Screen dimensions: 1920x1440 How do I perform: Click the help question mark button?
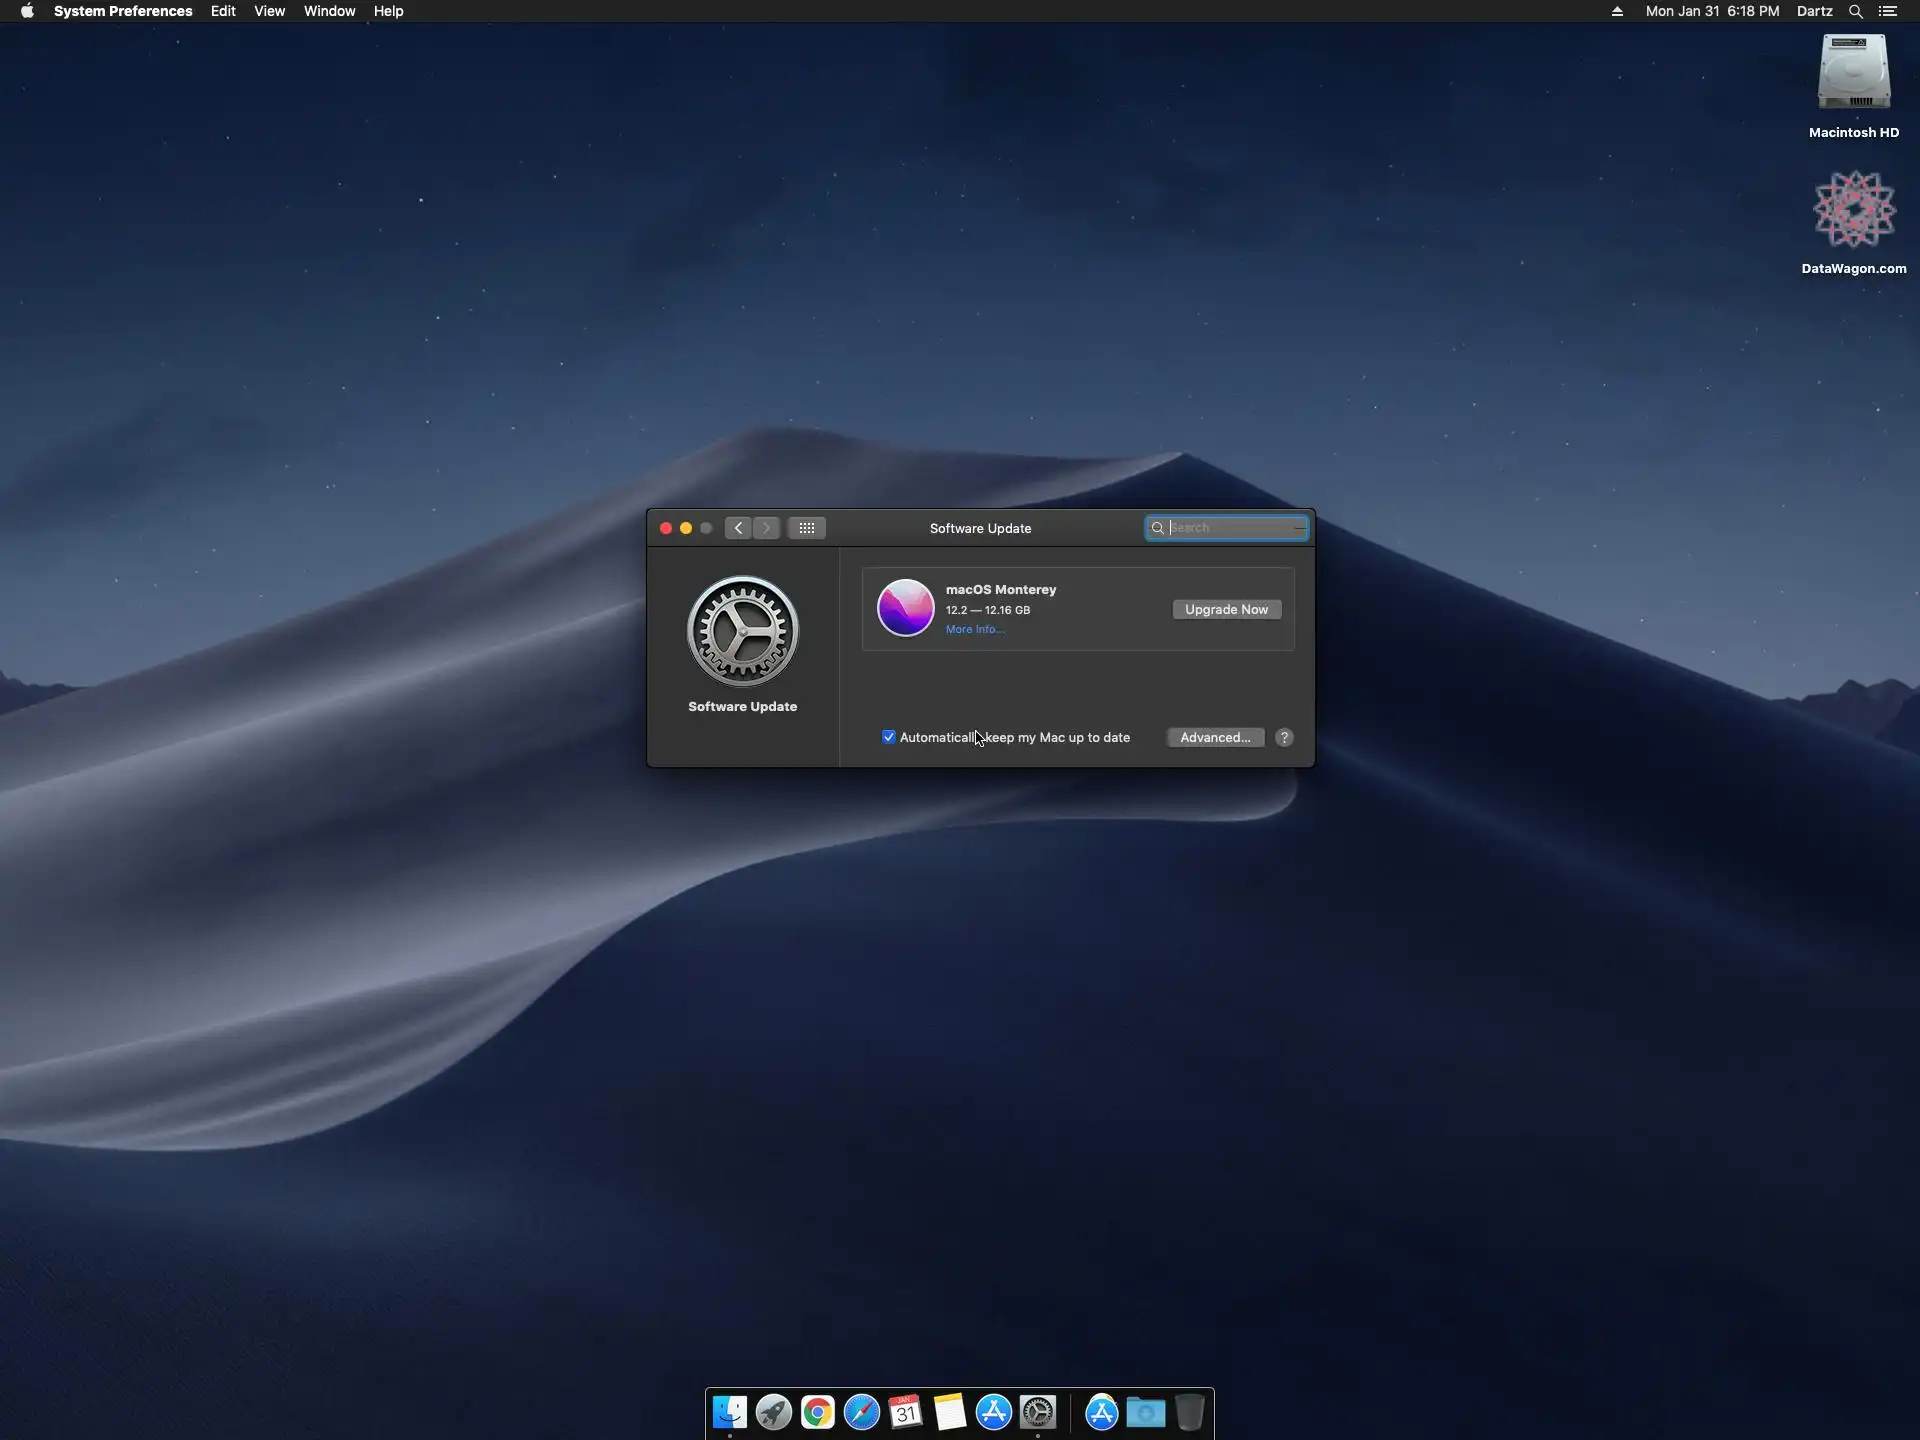click(x=1284, y=737)
